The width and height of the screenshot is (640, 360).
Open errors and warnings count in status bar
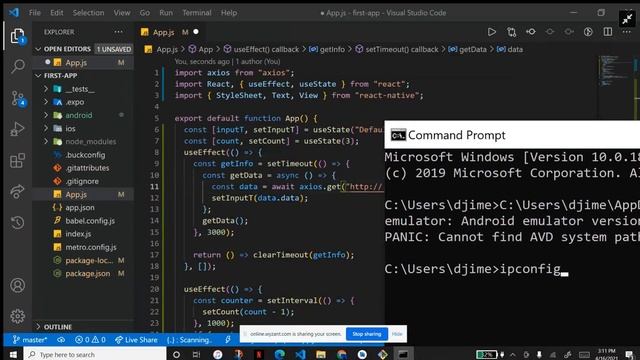90,340
